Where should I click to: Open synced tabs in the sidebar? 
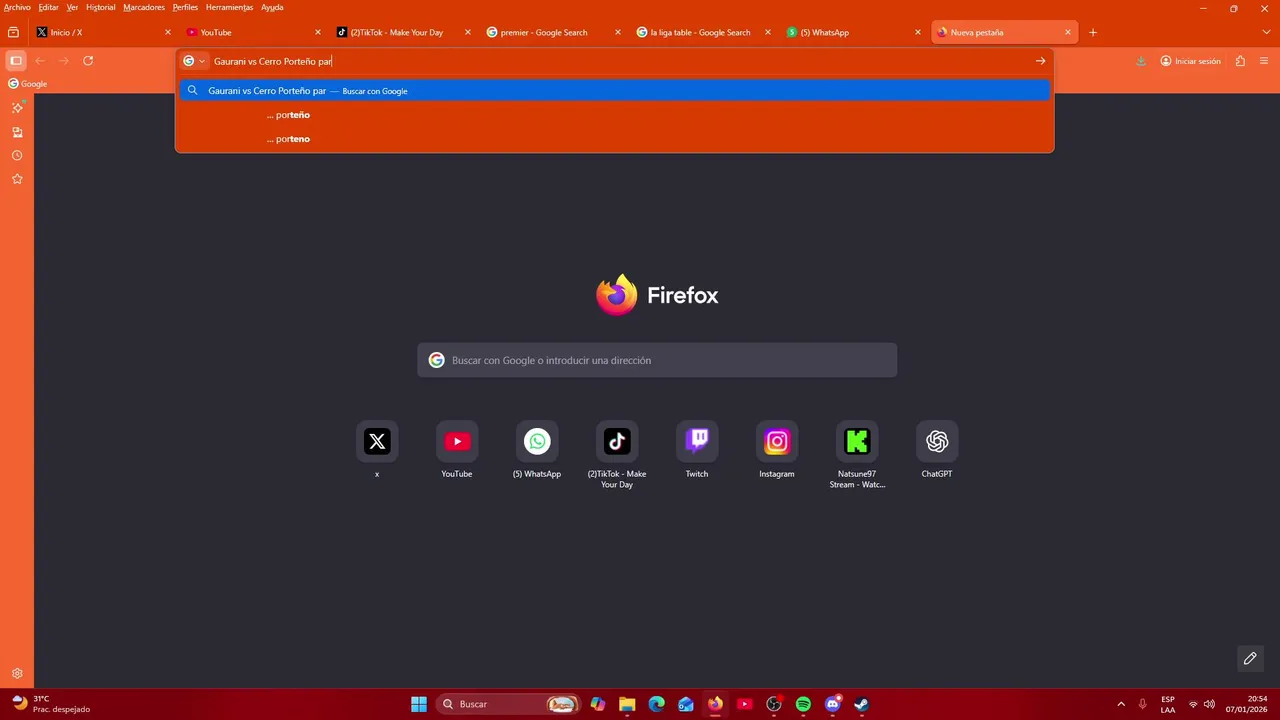pos(17,132)
